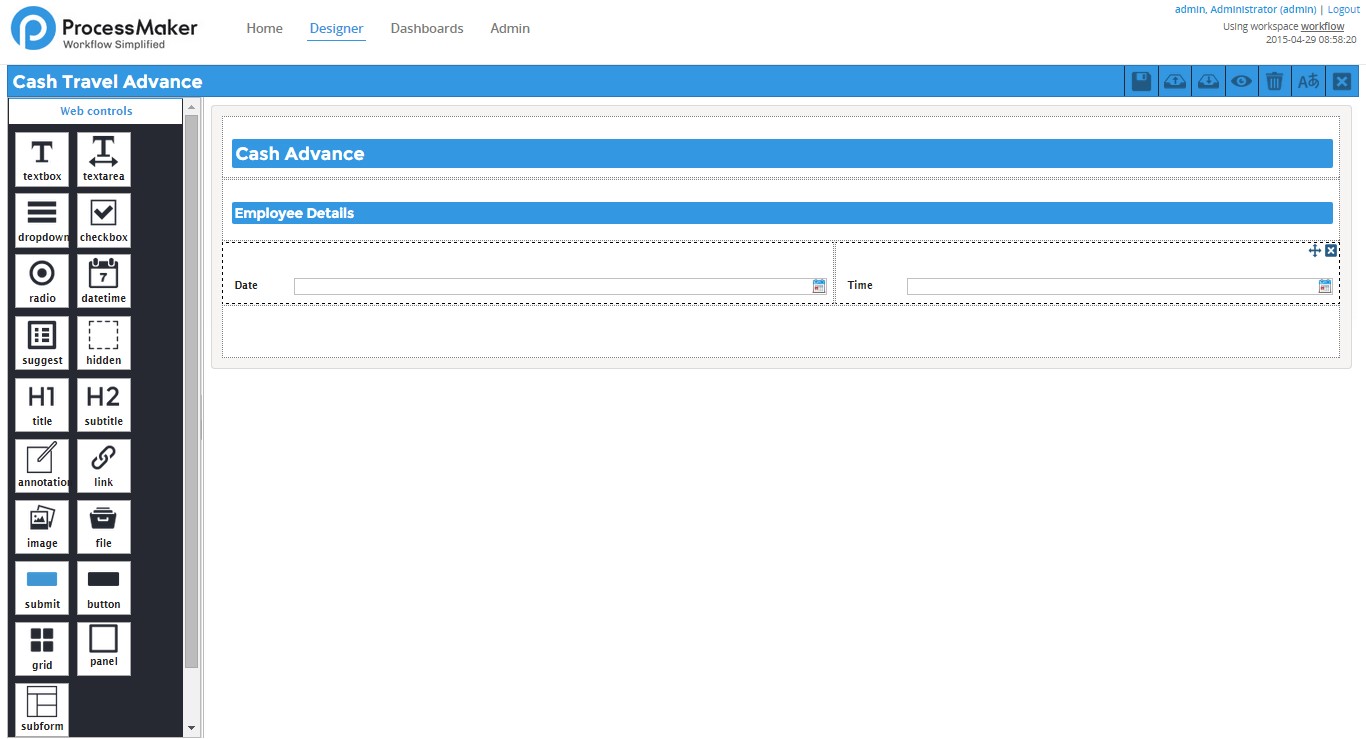Click the Clear form trash icon

1274,81
